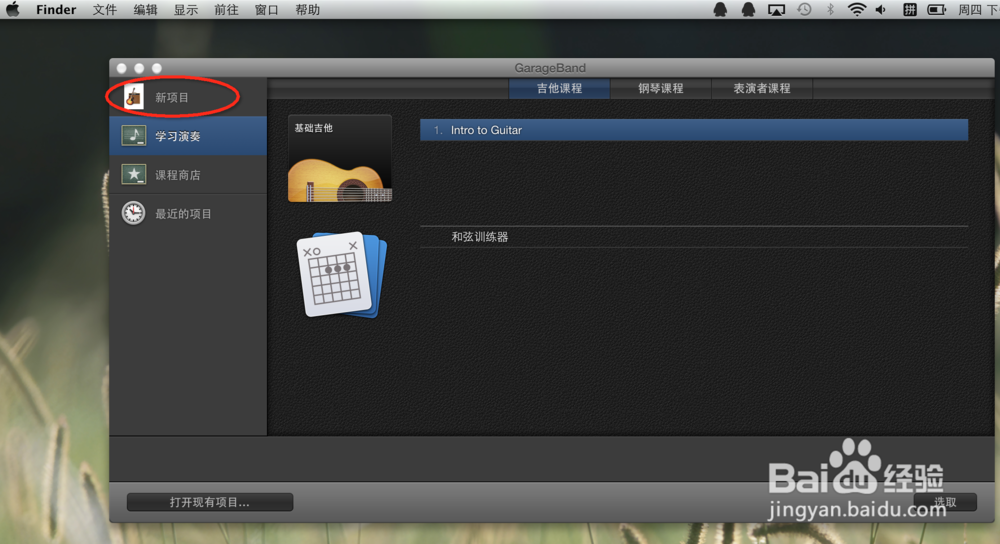Screen dimensions: 1000x544
Task: Click the Wi-Fi status icon
Action: [856, 10]
